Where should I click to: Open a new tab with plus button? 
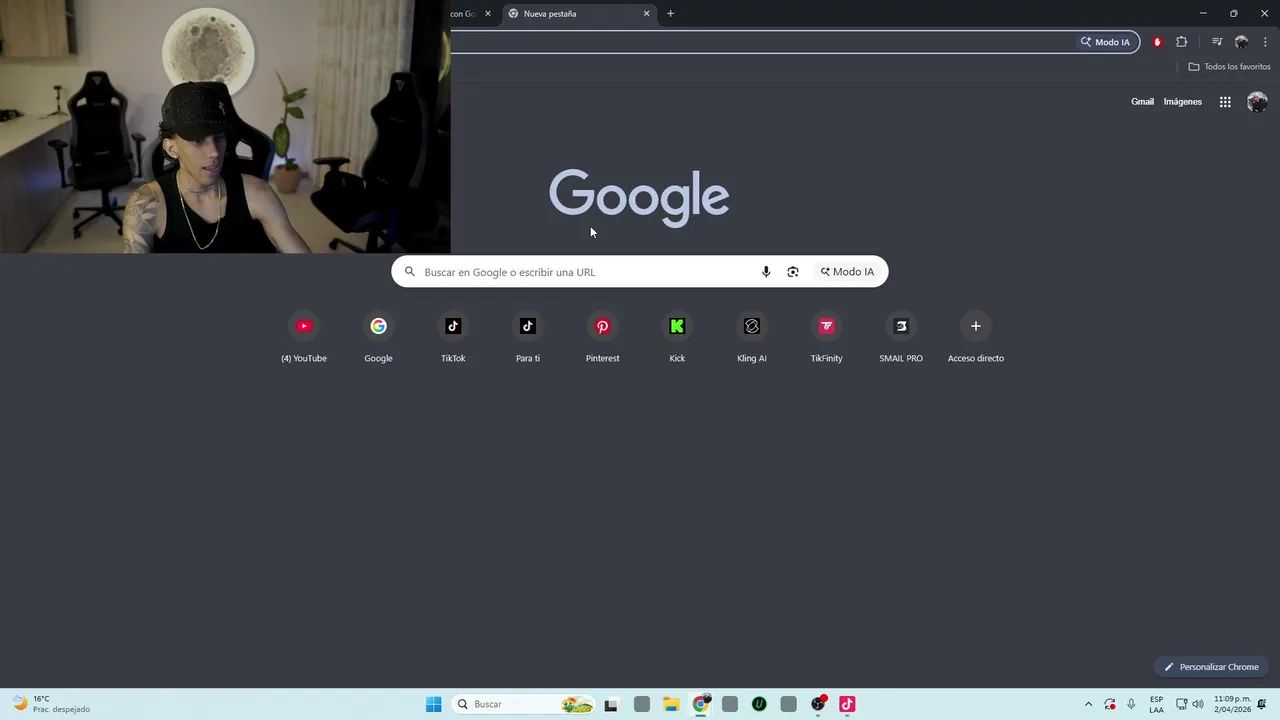click(670, 14)
